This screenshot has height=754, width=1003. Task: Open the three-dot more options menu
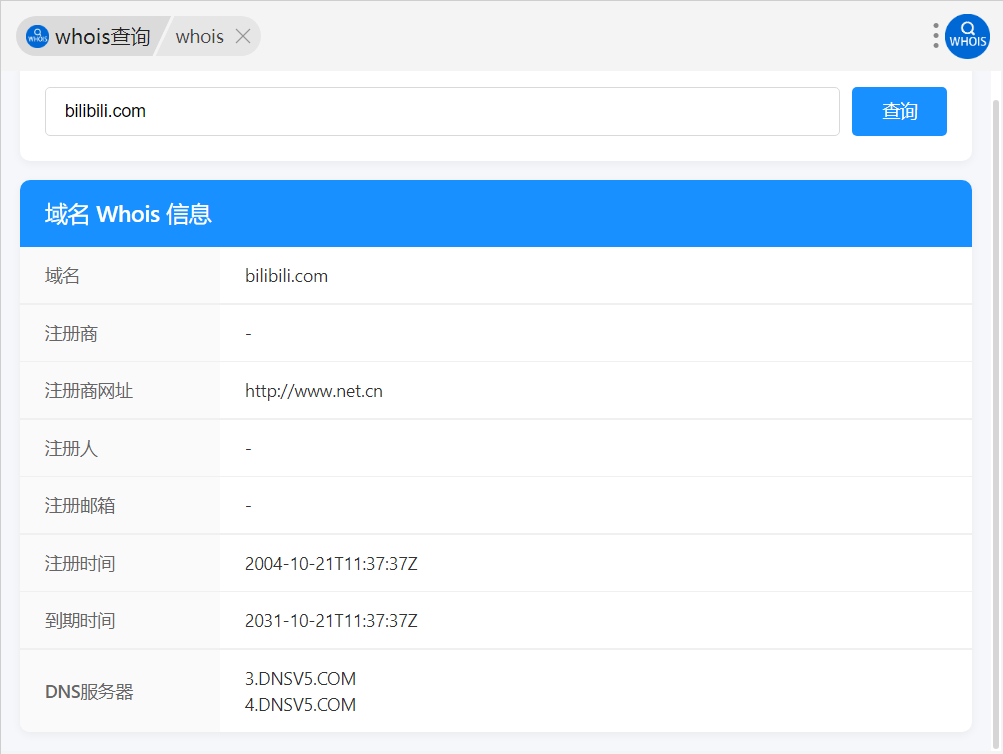point(935,36)
